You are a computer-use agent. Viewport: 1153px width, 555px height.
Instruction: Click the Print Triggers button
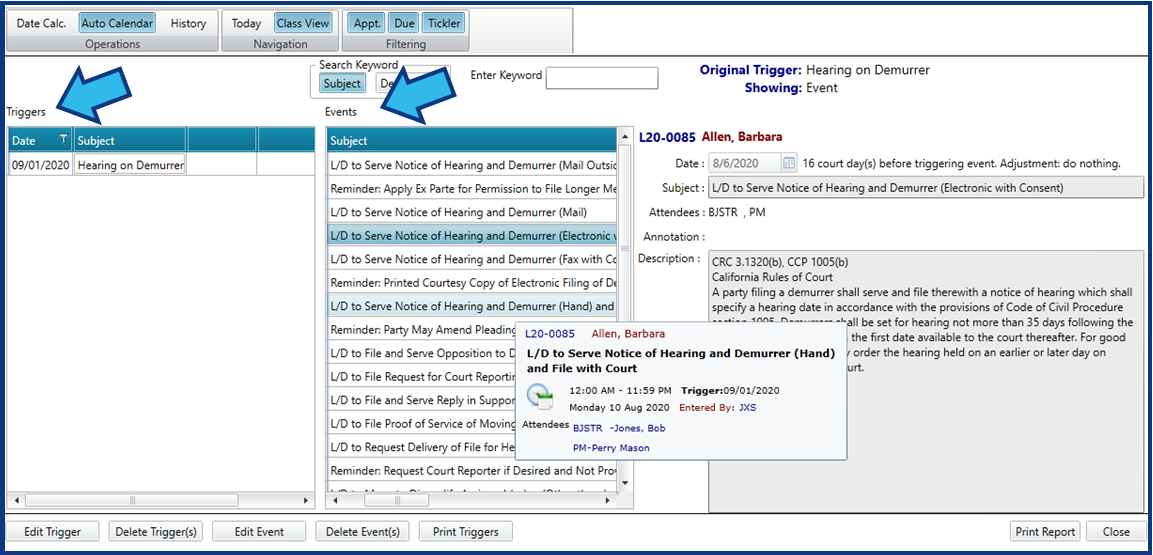point(465,531)
